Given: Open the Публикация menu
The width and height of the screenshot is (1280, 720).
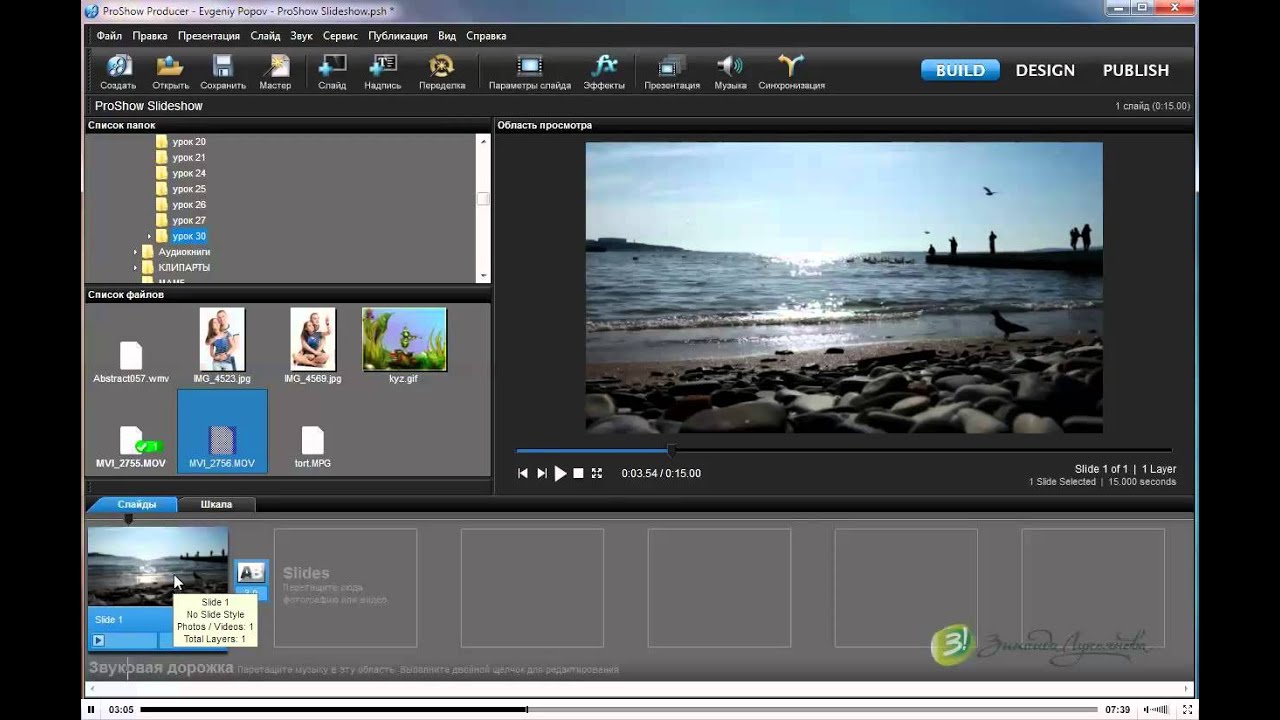Looking at the screenshot, I should pos(398,36).
